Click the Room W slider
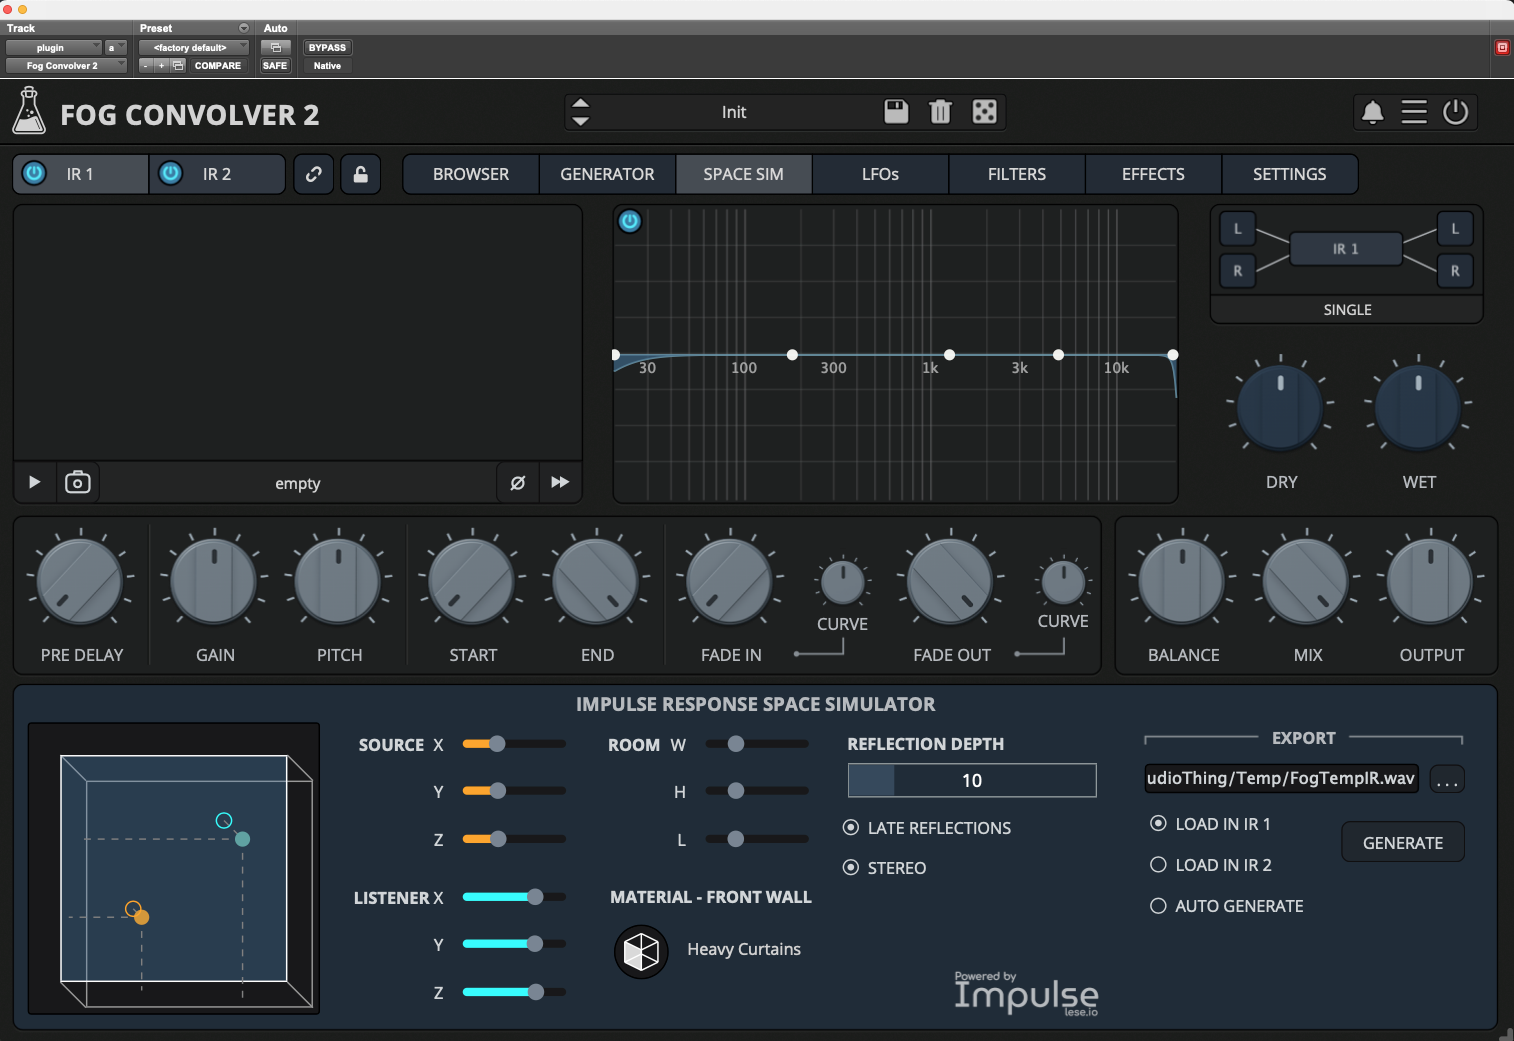The height and width of the screenshot is (1041, 1514). pos(757,744)
